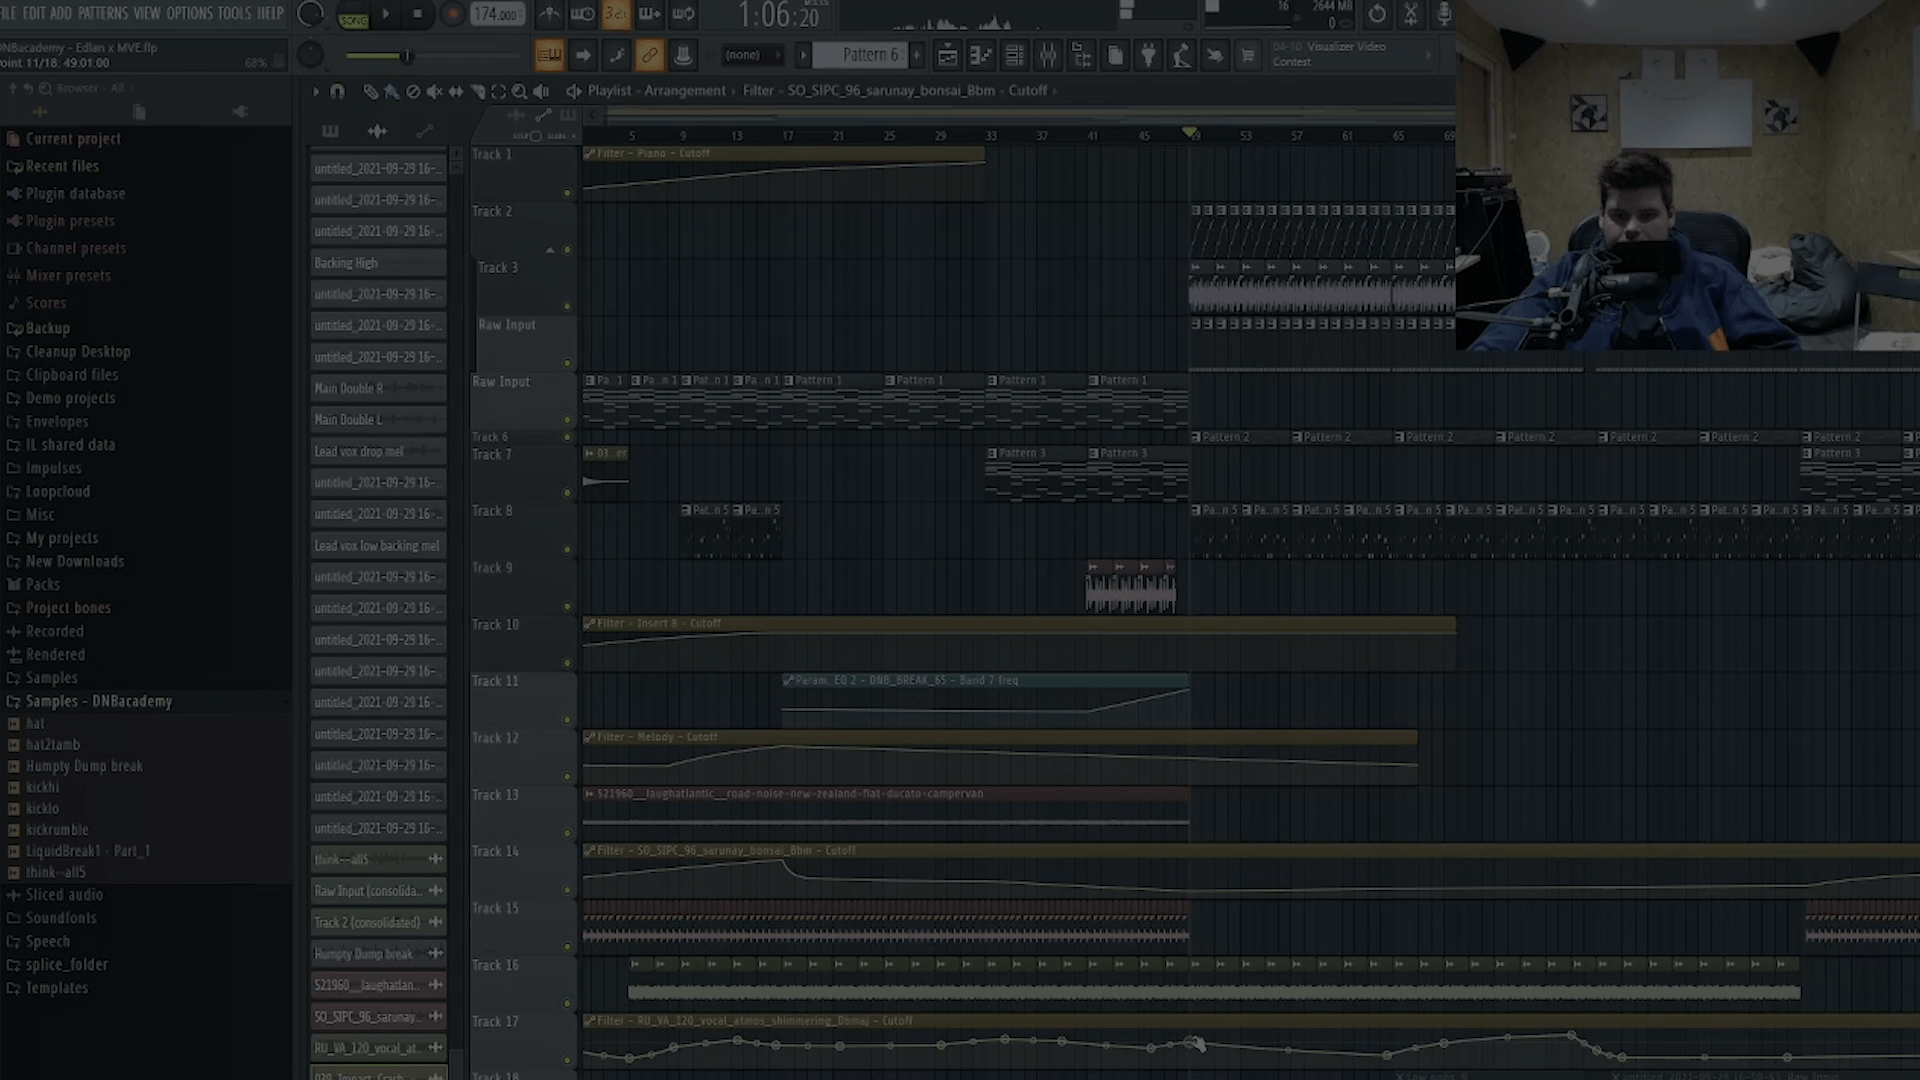Toggle Track 10 mute switch dot

coord(567,663)
